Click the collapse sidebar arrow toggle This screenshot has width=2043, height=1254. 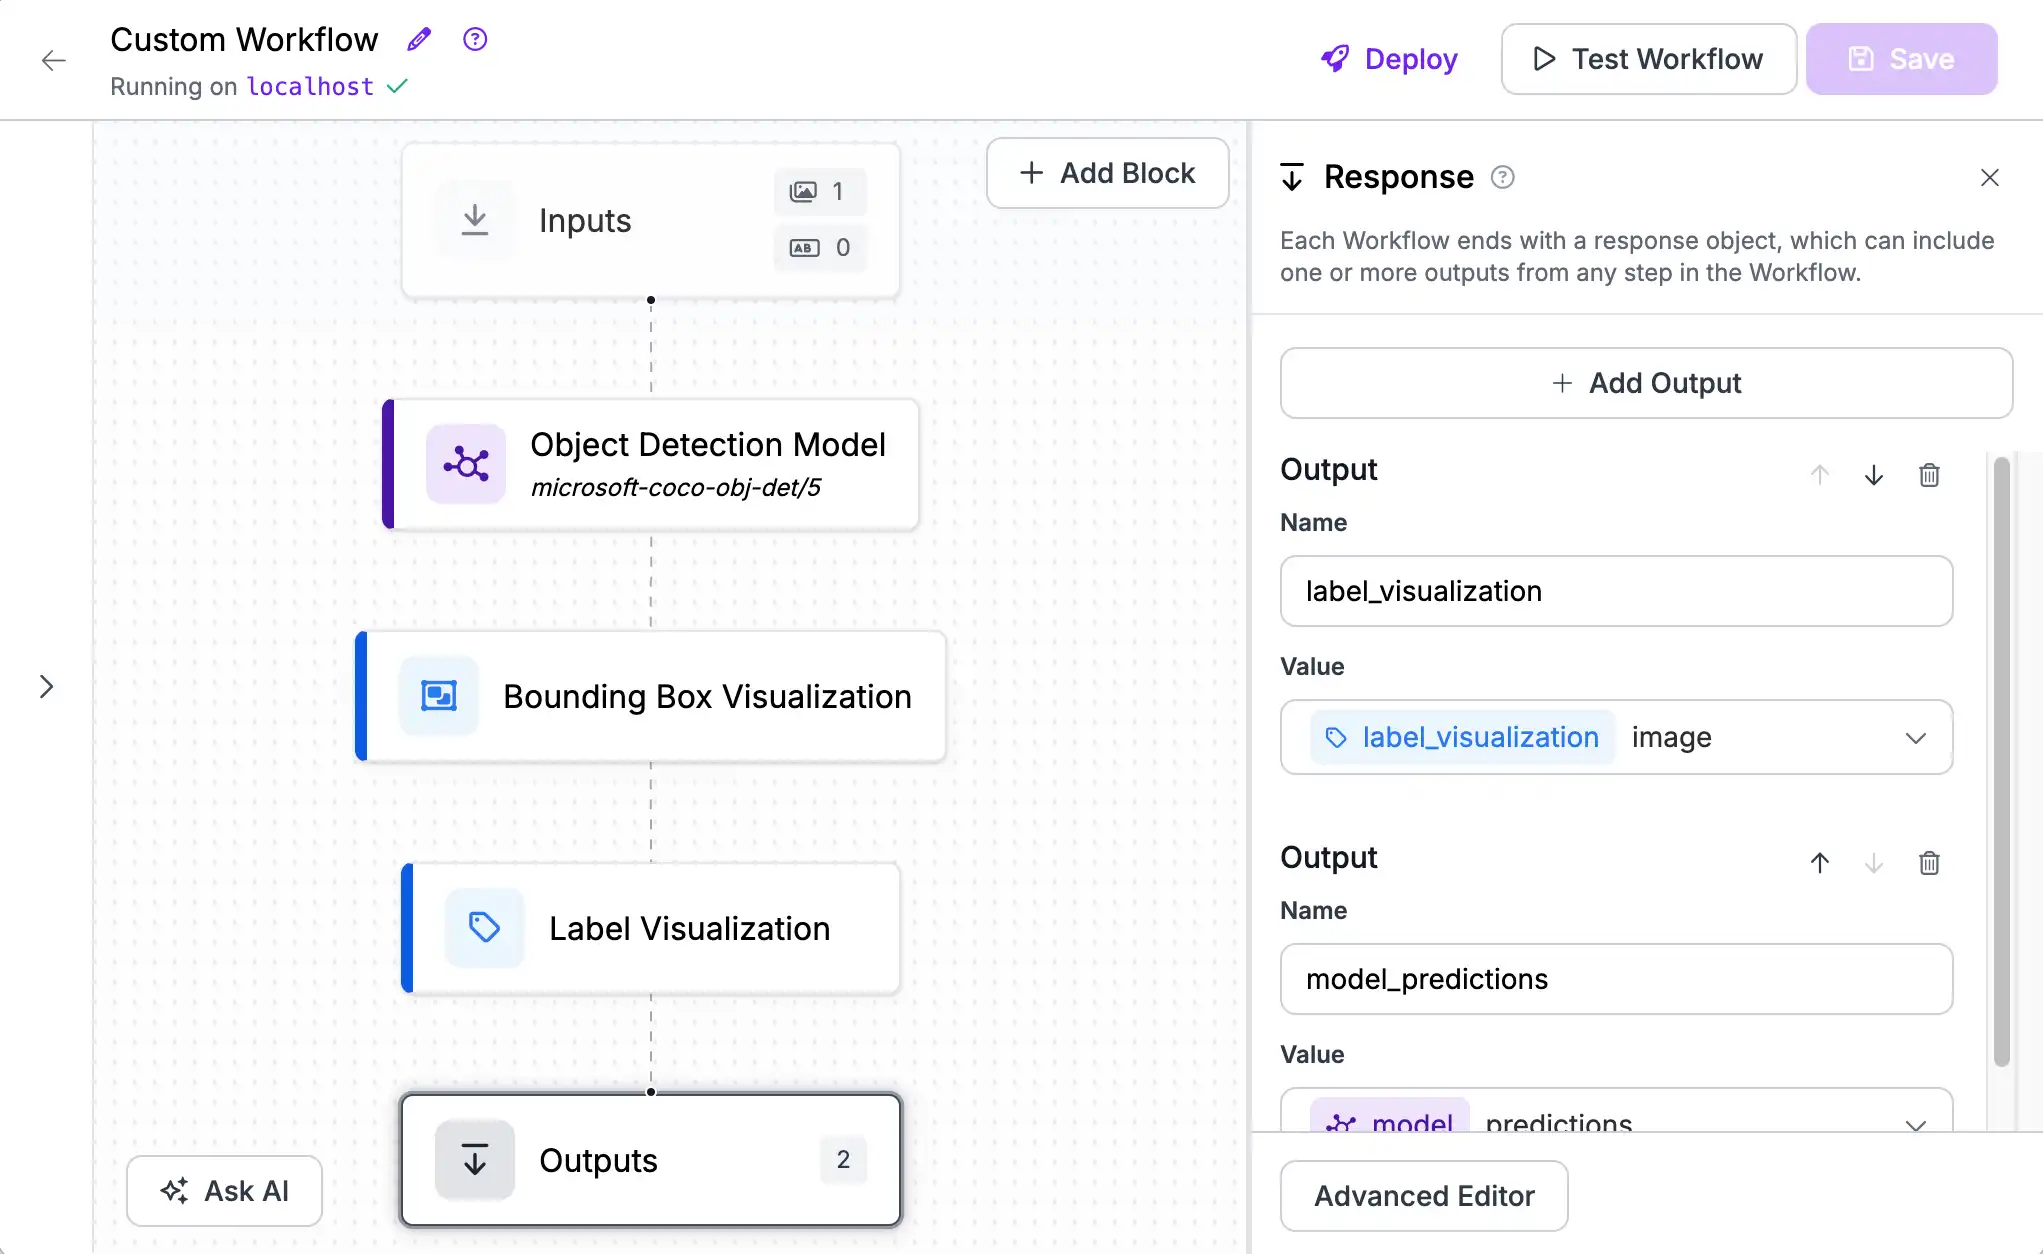45,686
